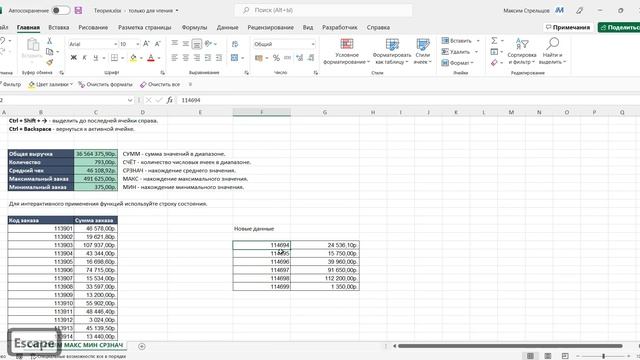Open Сортировка и фильтр menu
The height and width of the screenshot is (360, 640).
(522, 51)
